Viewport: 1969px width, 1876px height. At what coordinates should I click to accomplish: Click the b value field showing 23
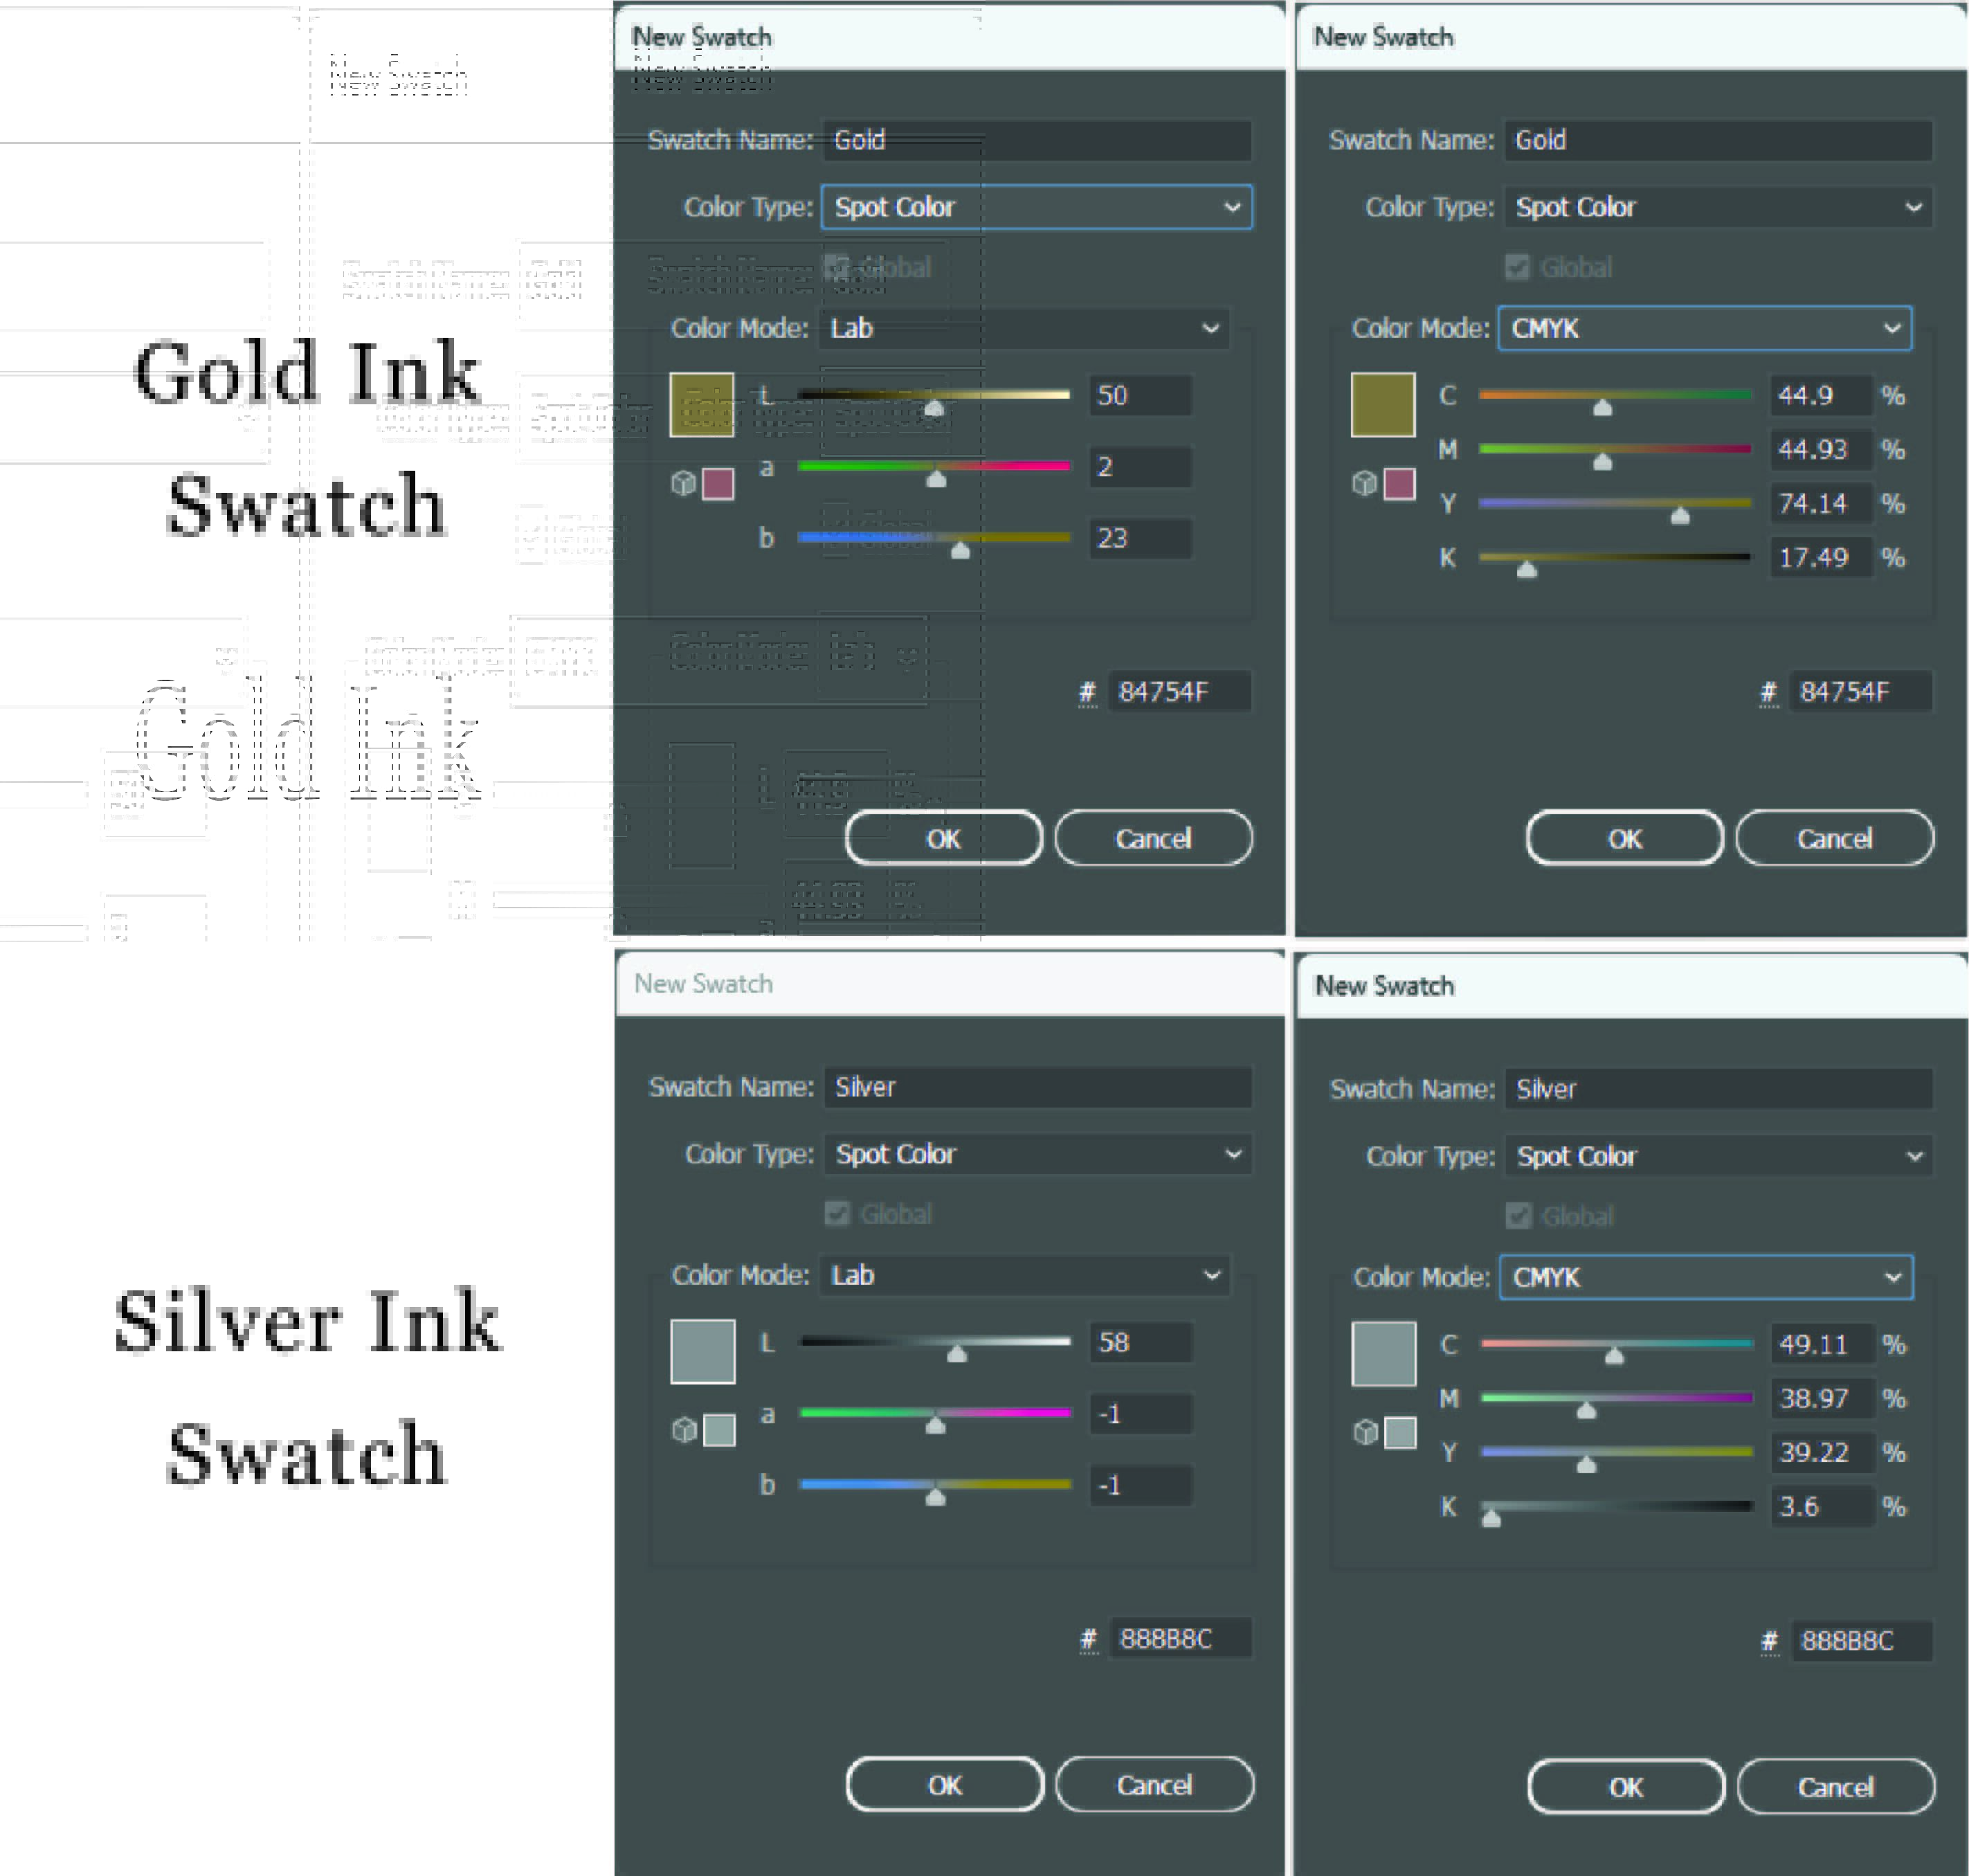point(1140,538)
